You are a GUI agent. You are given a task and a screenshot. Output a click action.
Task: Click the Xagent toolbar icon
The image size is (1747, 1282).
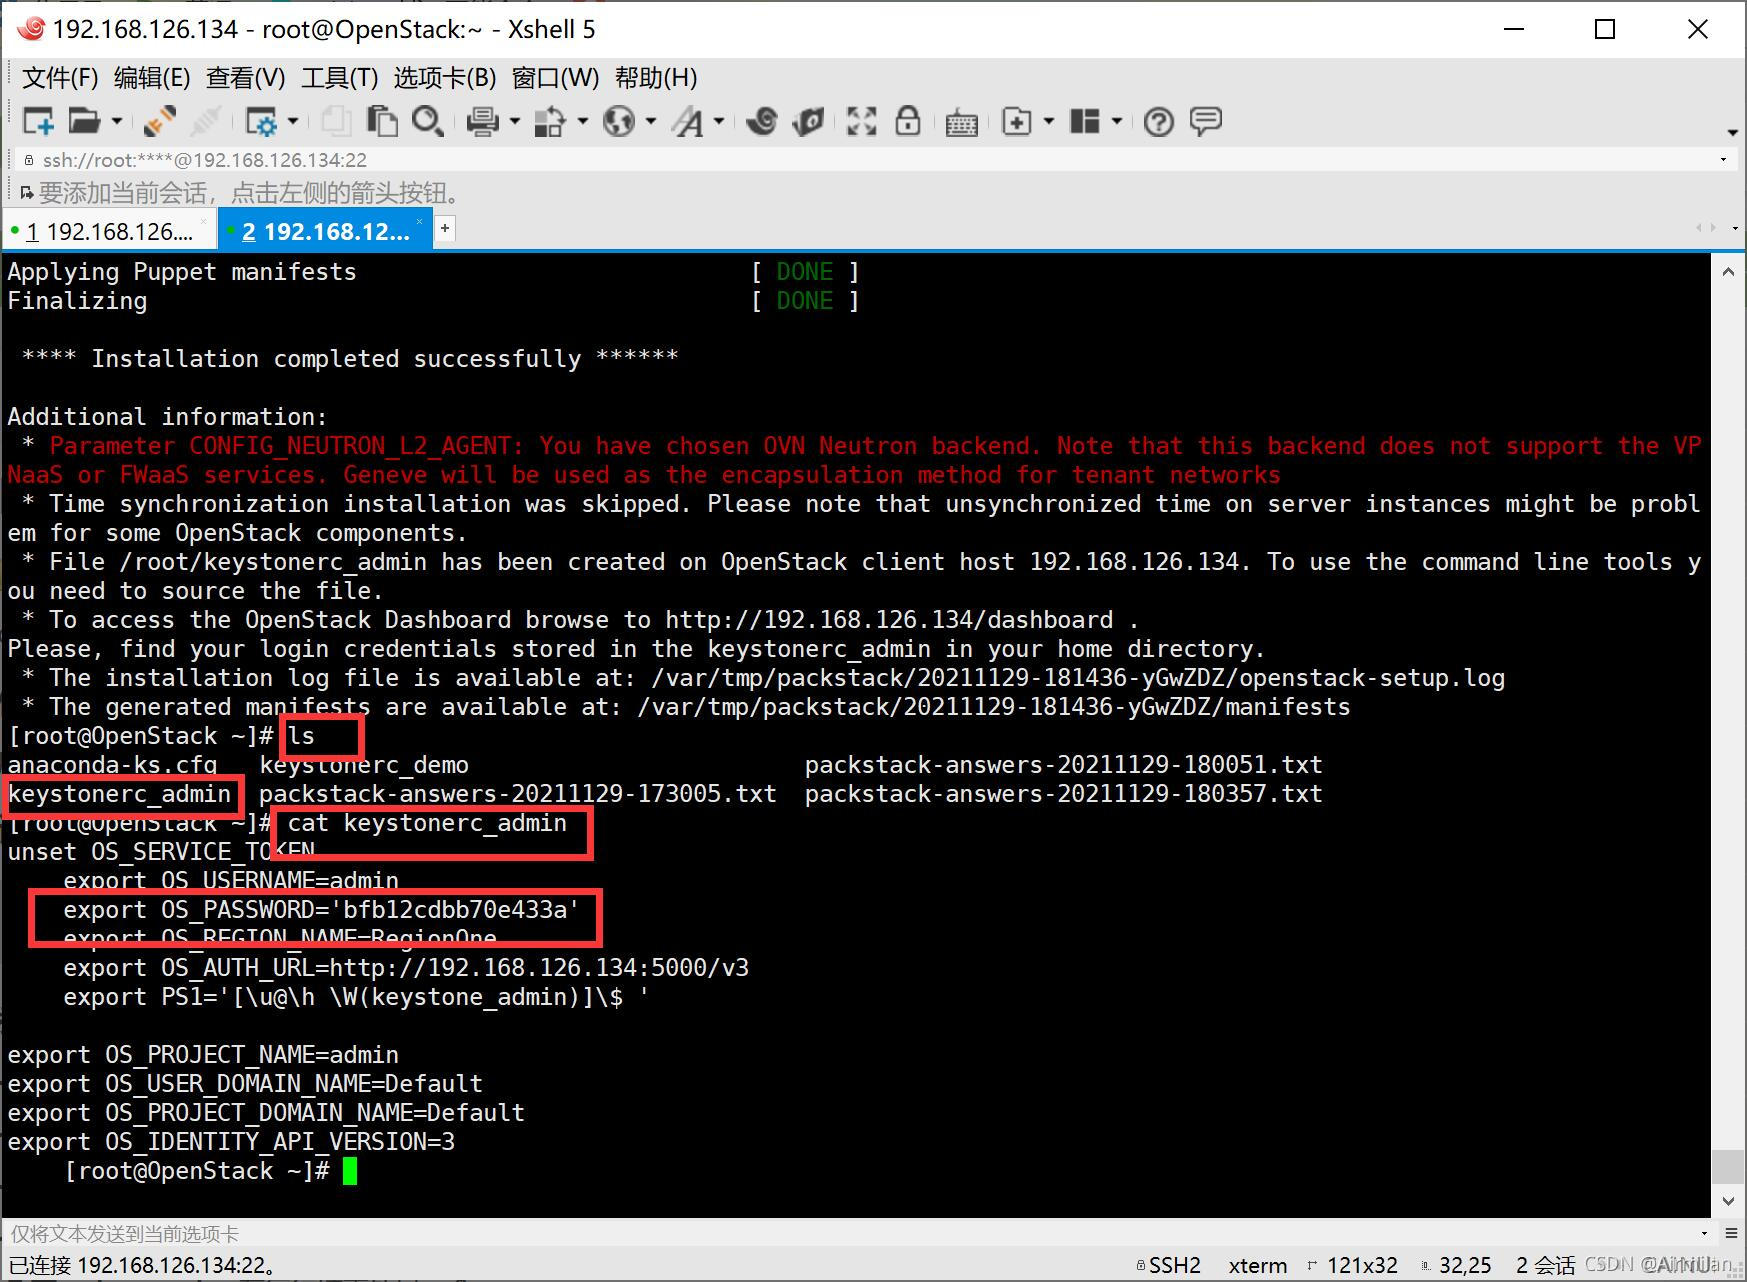pos(808,122)
